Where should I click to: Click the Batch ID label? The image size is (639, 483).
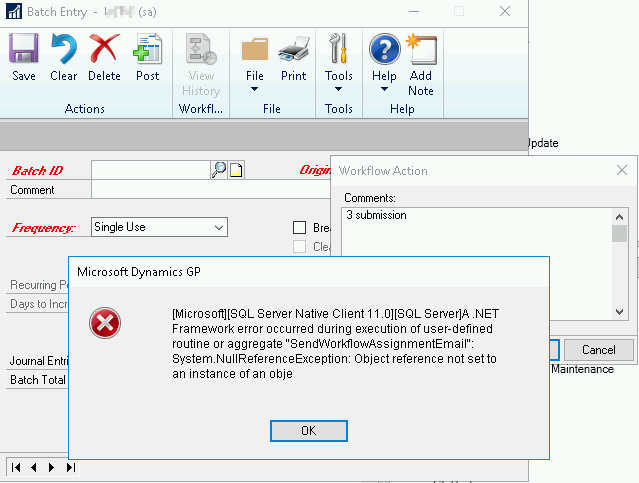(37, 170)
